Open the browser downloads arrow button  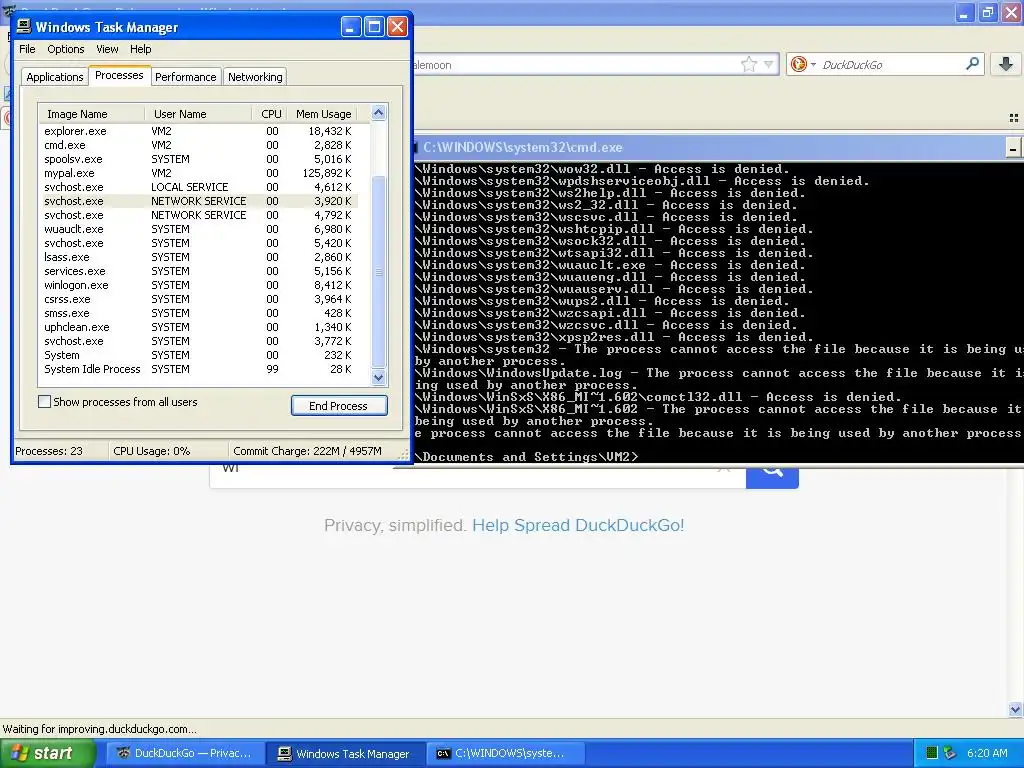coord(1006,64)
